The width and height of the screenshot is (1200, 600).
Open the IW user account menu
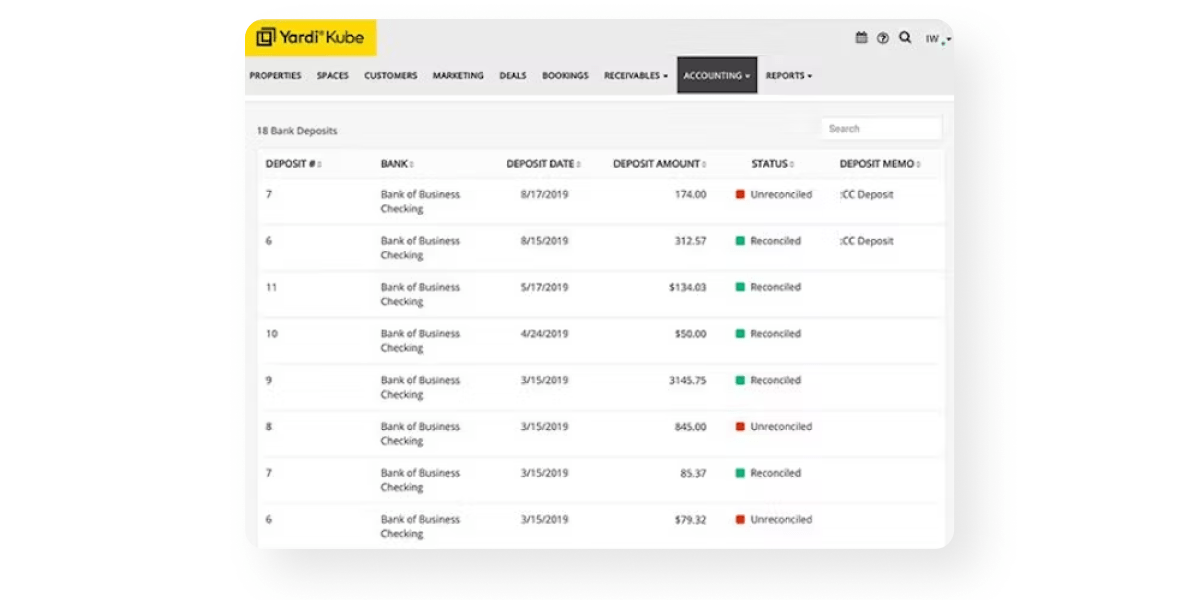click(x=937, y=39)
